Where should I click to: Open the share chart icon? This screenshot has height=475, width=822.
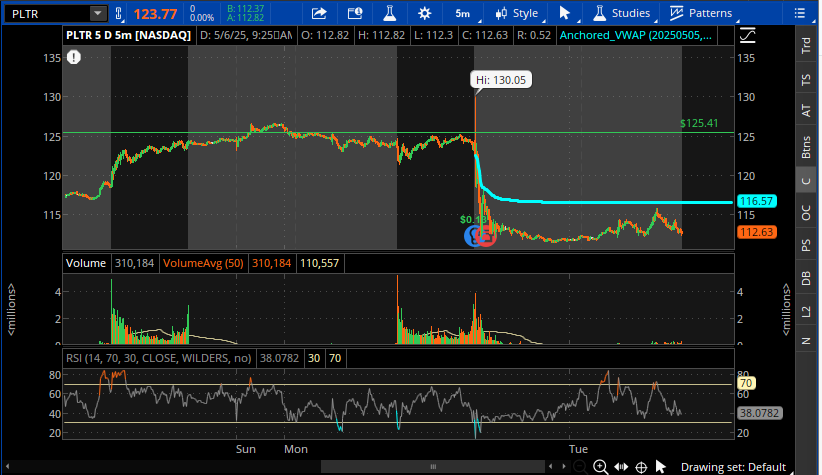319,13
